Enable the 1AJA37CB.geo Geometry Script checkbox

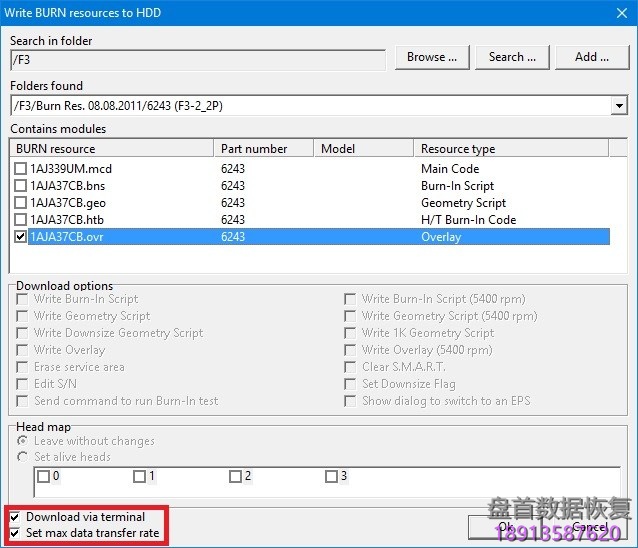21,203
